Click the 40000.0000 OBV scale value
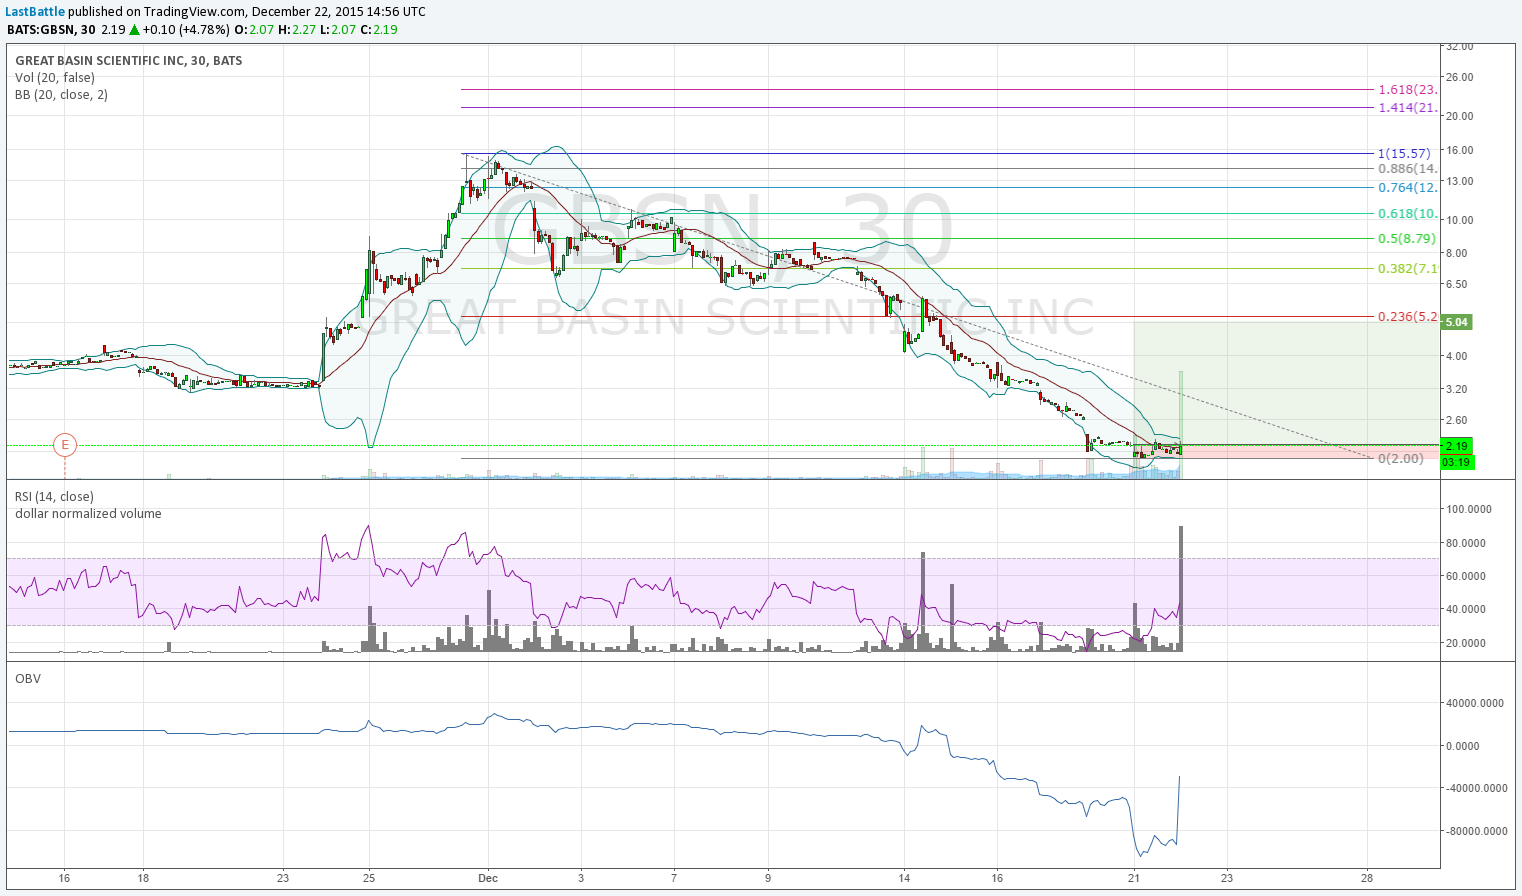The height and width of the screenshot is (896, 1522). [x=1476, y=703]
